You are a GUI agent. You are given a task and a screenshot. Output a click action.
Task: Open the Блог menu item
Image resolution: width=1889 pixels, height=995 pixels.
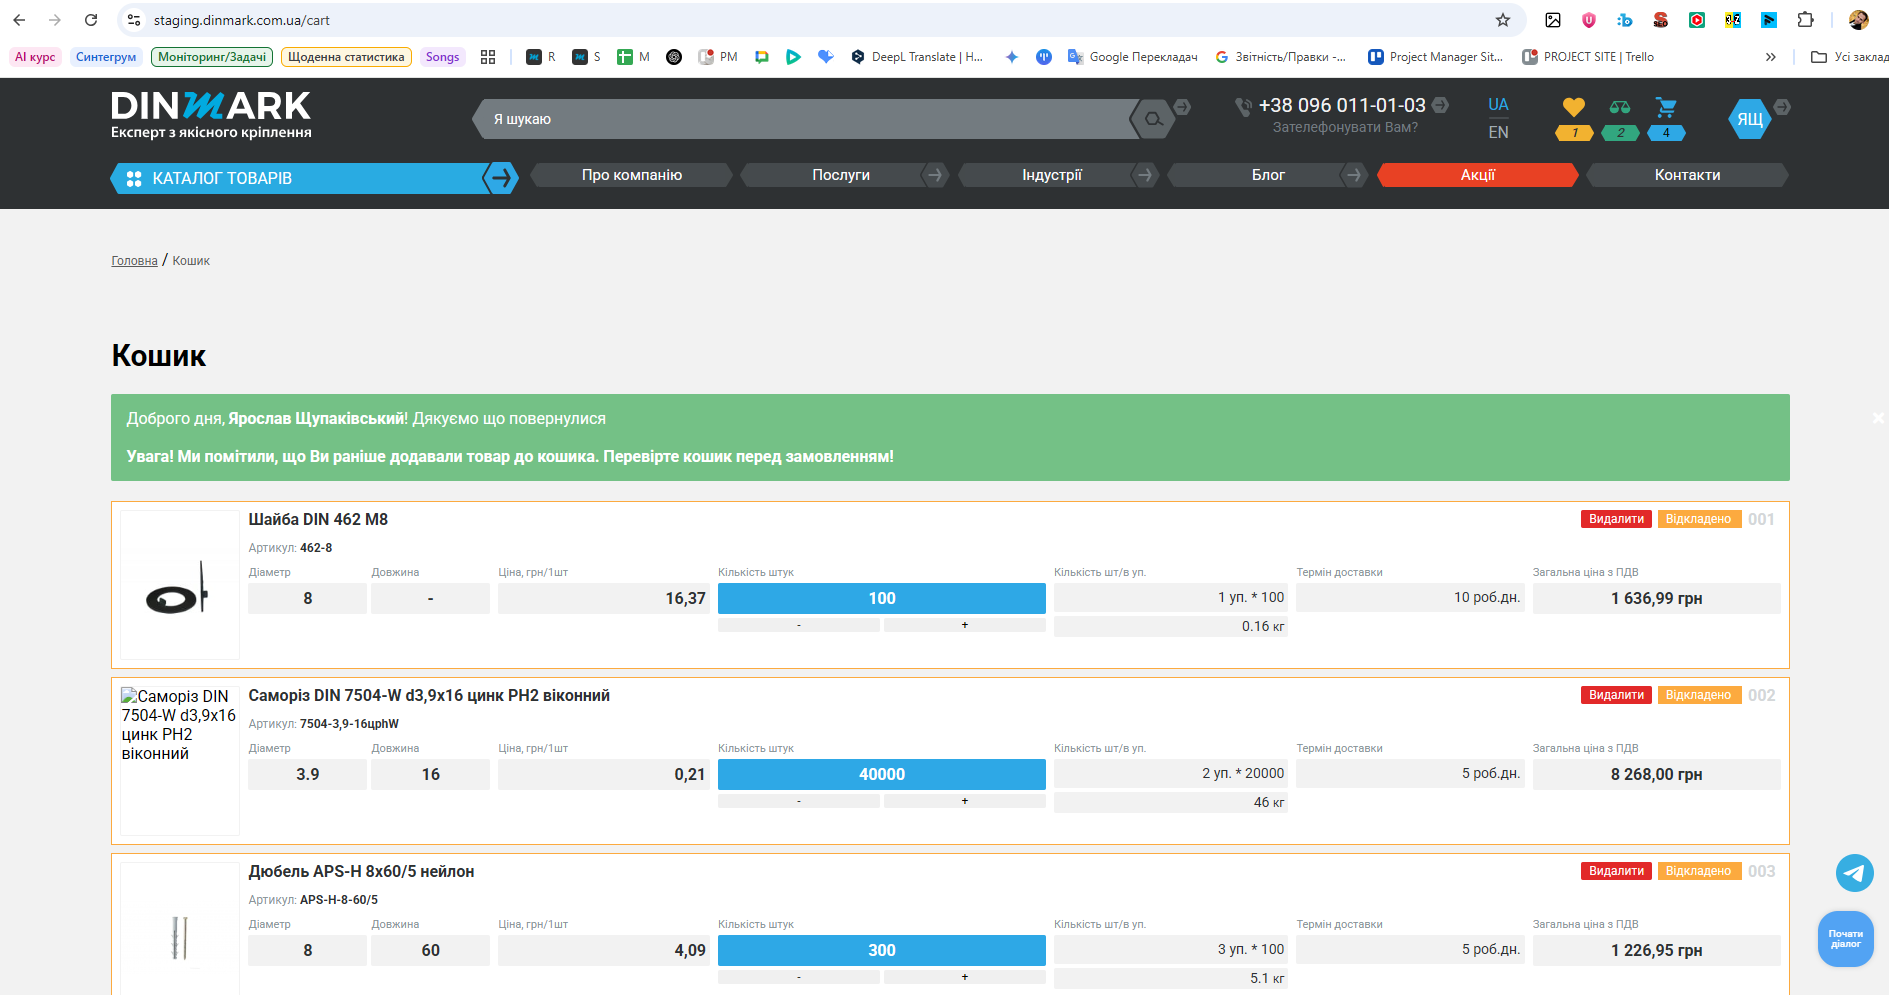tap(1268, 175)
